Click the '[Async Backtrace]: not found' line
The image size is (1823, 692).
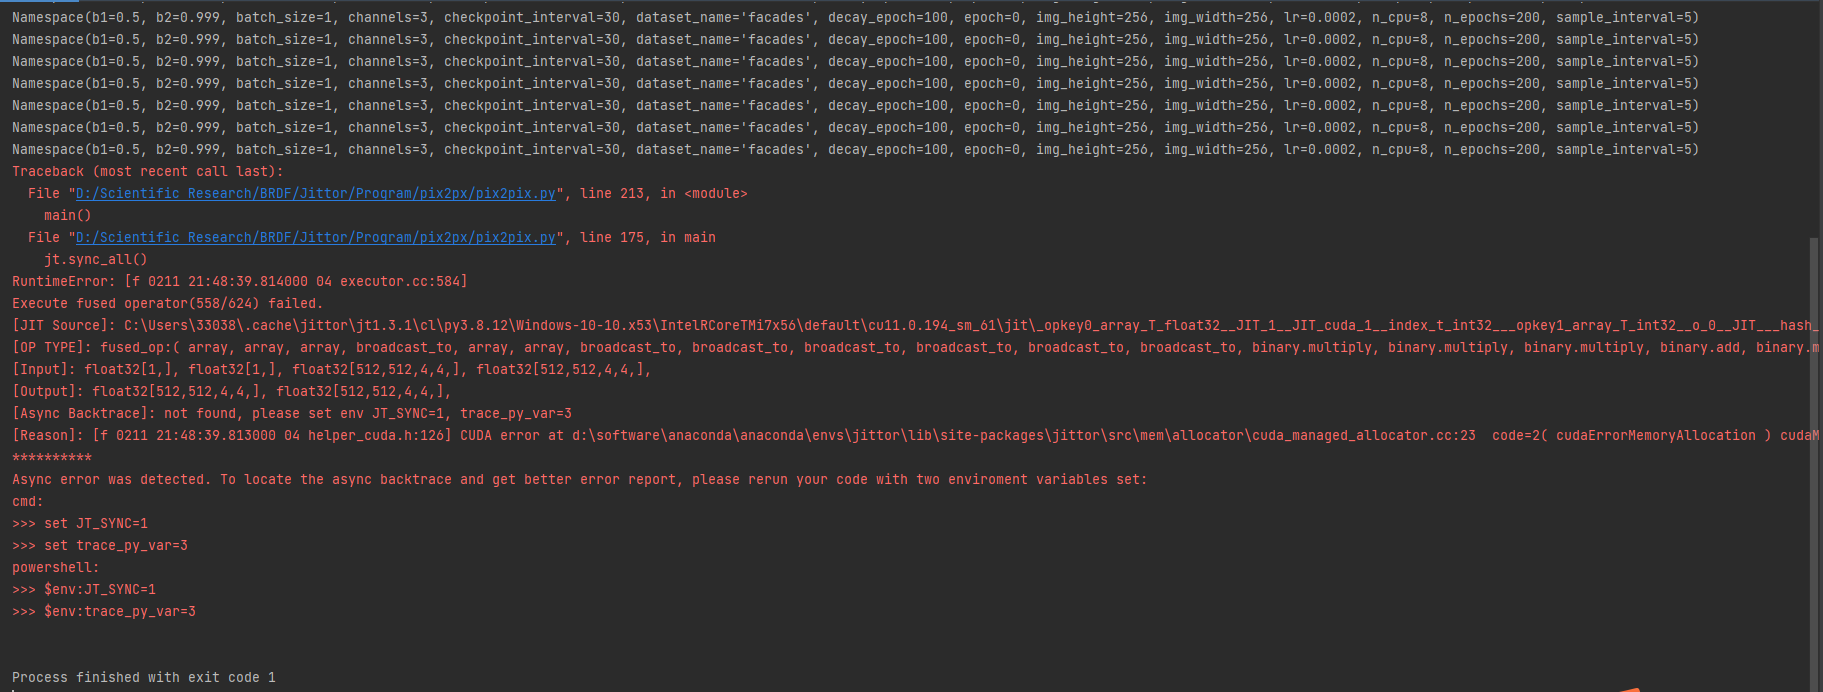coord(291,414)
